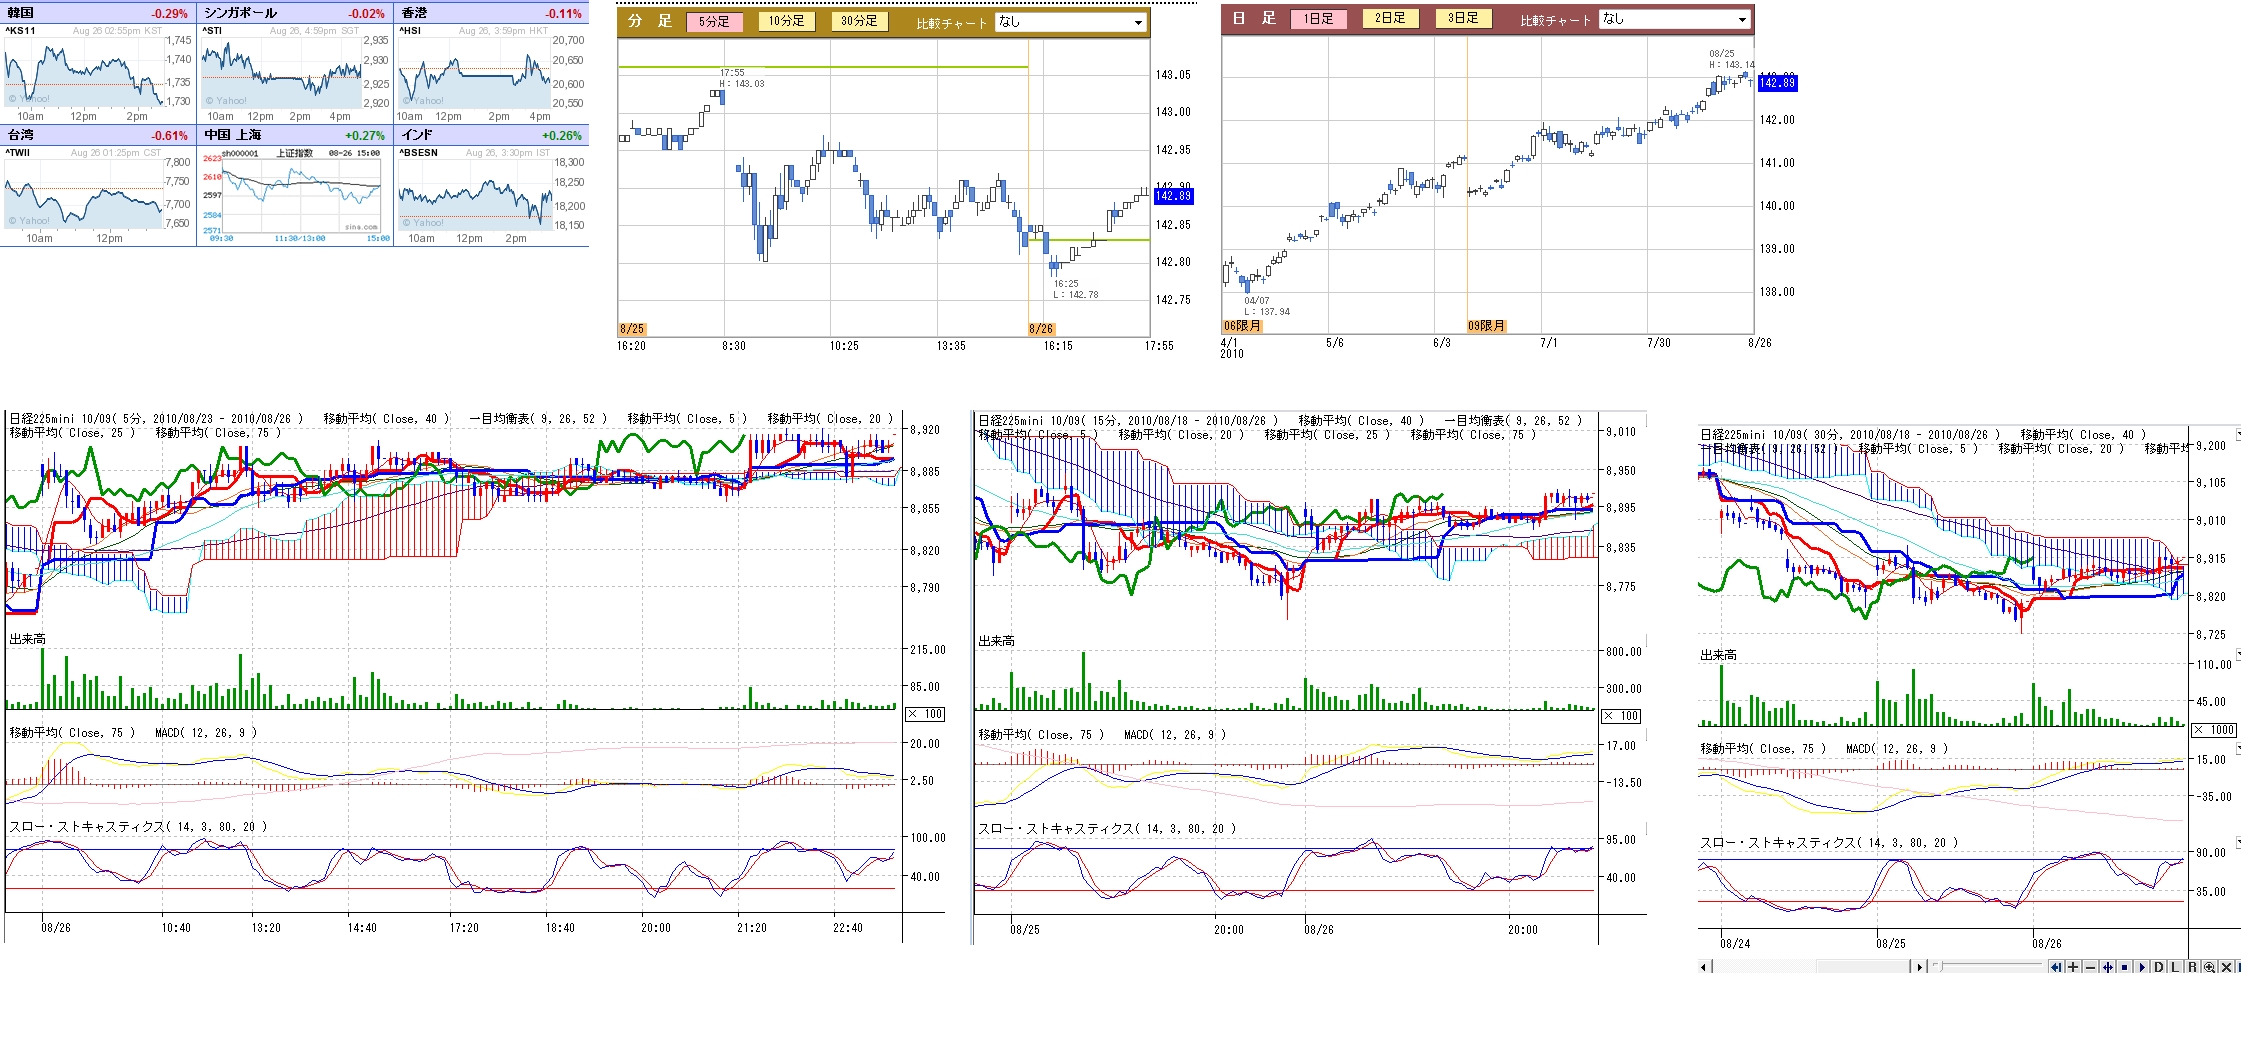Click the horizontal scrollbar left arrow
Screen dimensions: 2256x1038
[x=1704, y=967]
